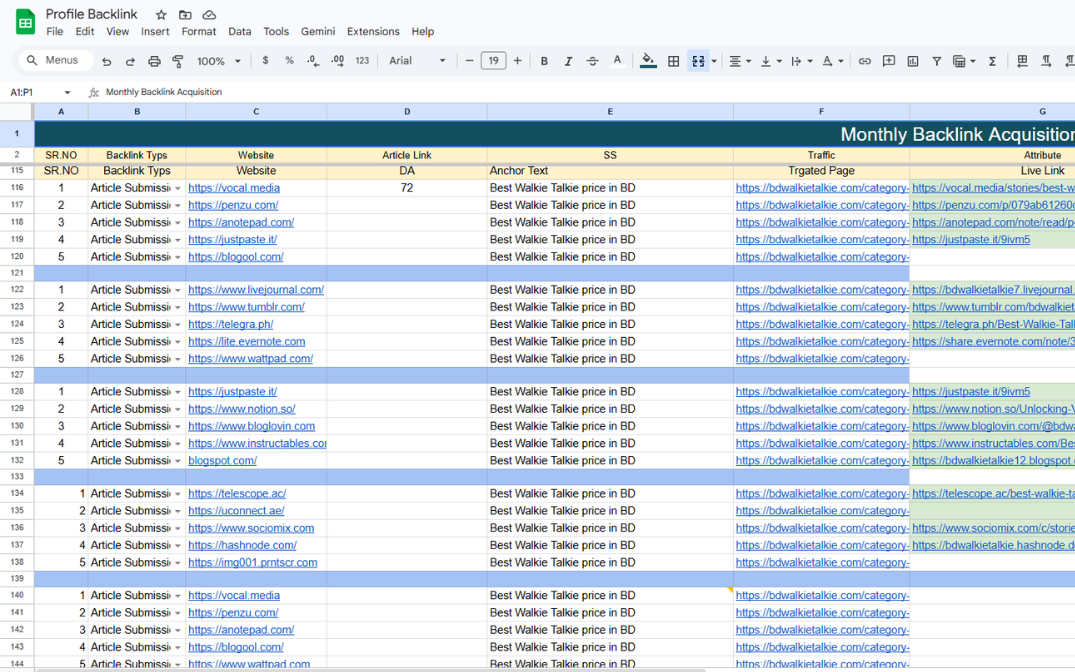Click the Undo icon in toolbar

tap(107, 61)
